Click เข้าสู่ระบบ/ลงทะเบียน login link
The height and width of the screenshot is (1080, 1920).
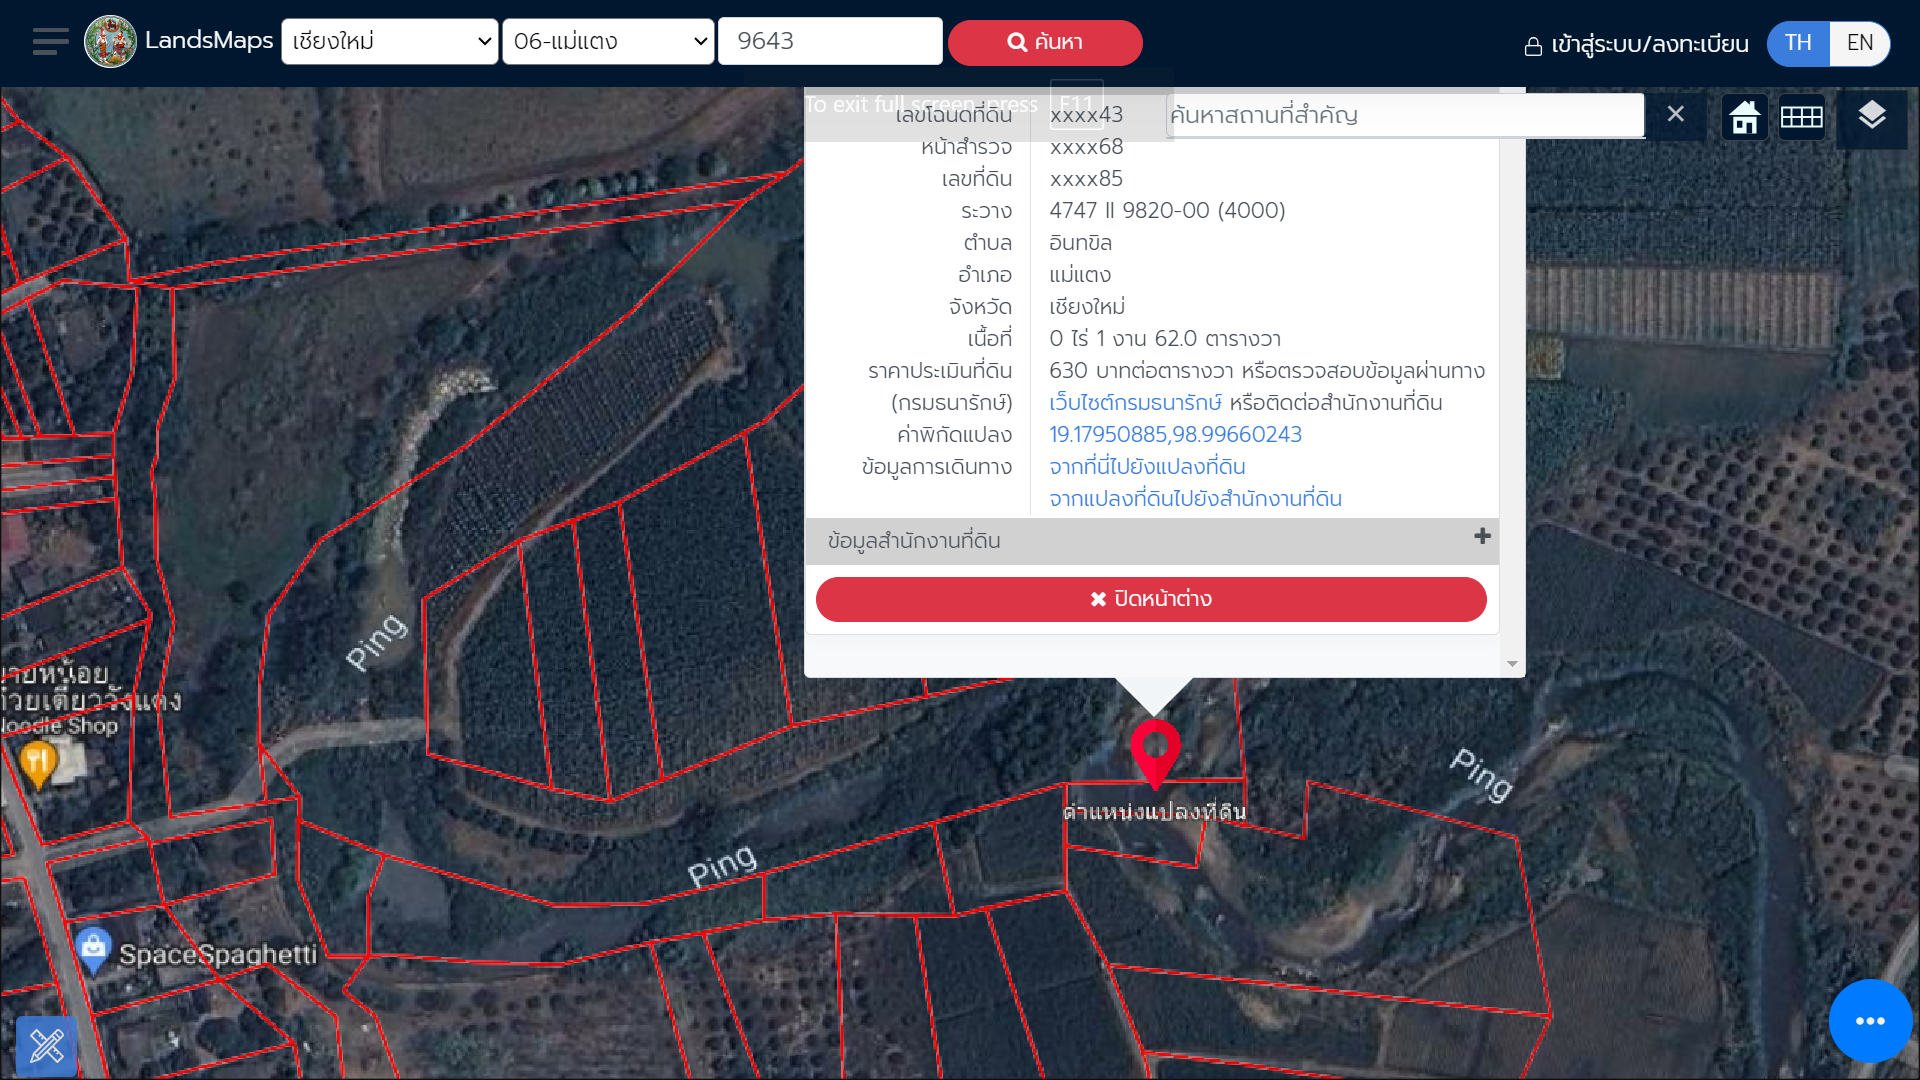point(1637,44)
